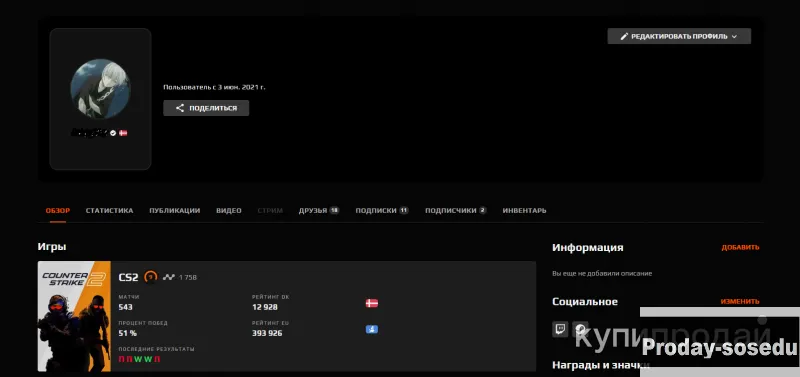Open the Подписчики tab with 2 followers
This screenshot has width=800, height=377.
pos(456,211)
